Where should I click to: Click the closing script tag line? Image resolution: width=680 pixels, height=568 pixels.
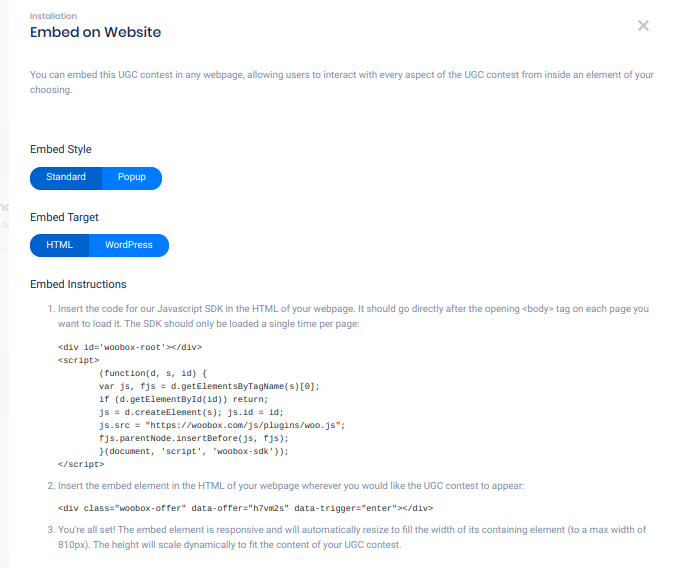tap(81, 464)
